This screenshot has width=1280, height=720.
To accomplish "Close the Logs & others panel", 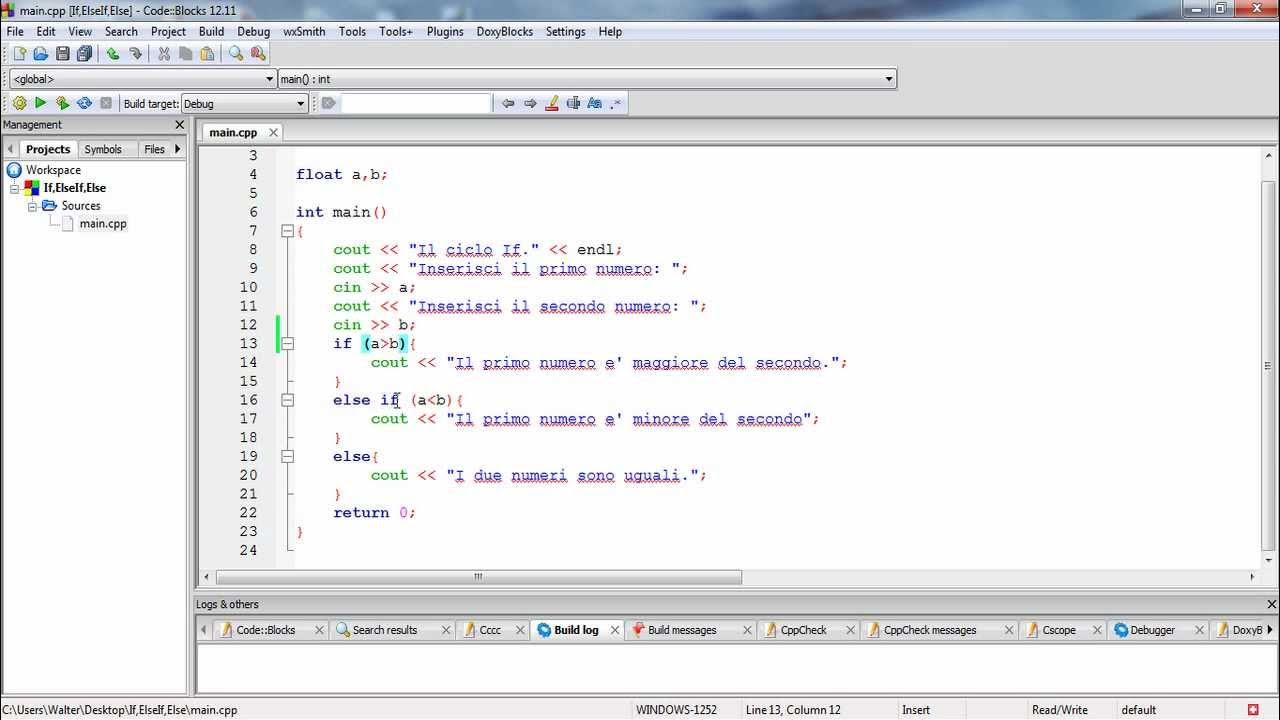I will tap(1271, 604).
